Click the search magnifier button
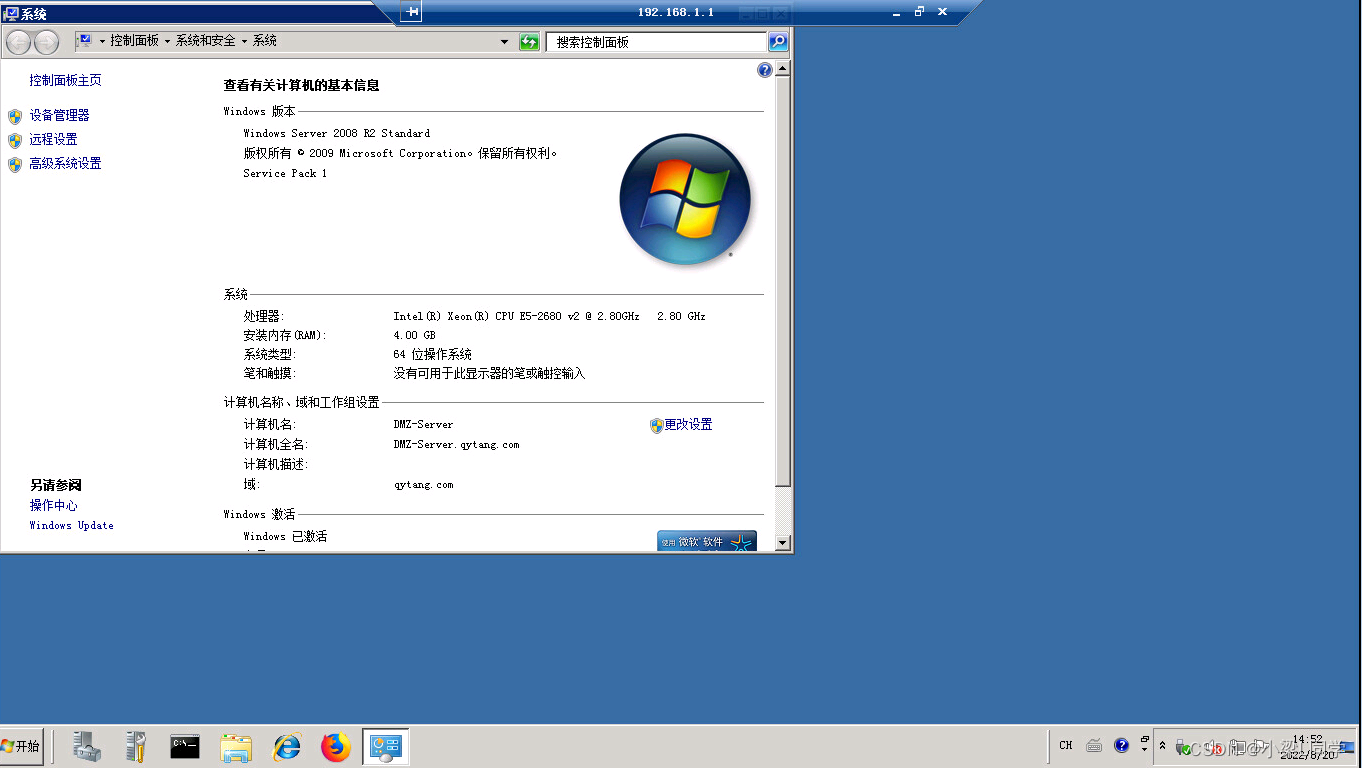Image resolution: width=1362 pixels, height=768 pixels. click(x=778, y=42)
